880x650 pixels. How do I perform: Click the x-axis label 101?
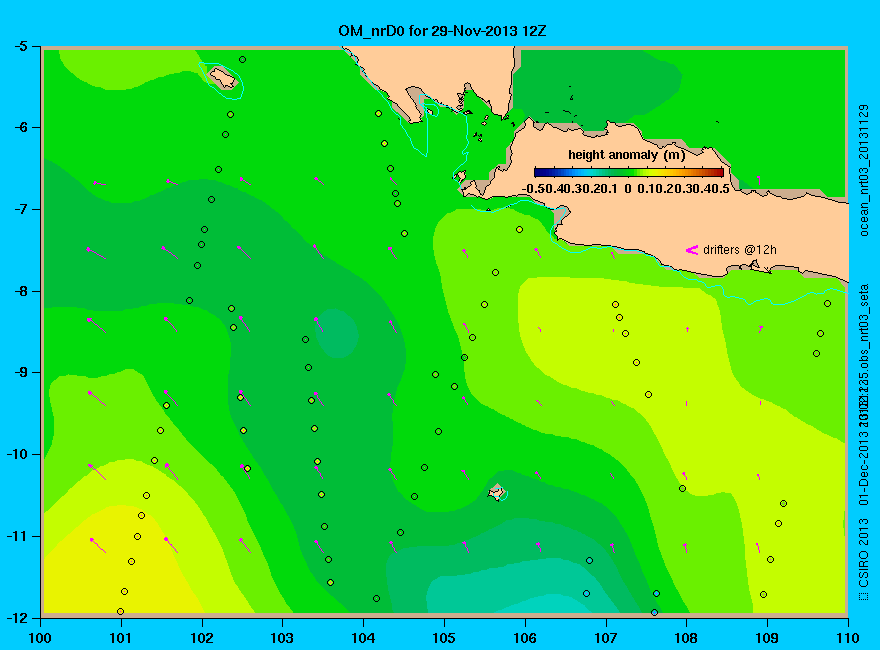(121, 638)
